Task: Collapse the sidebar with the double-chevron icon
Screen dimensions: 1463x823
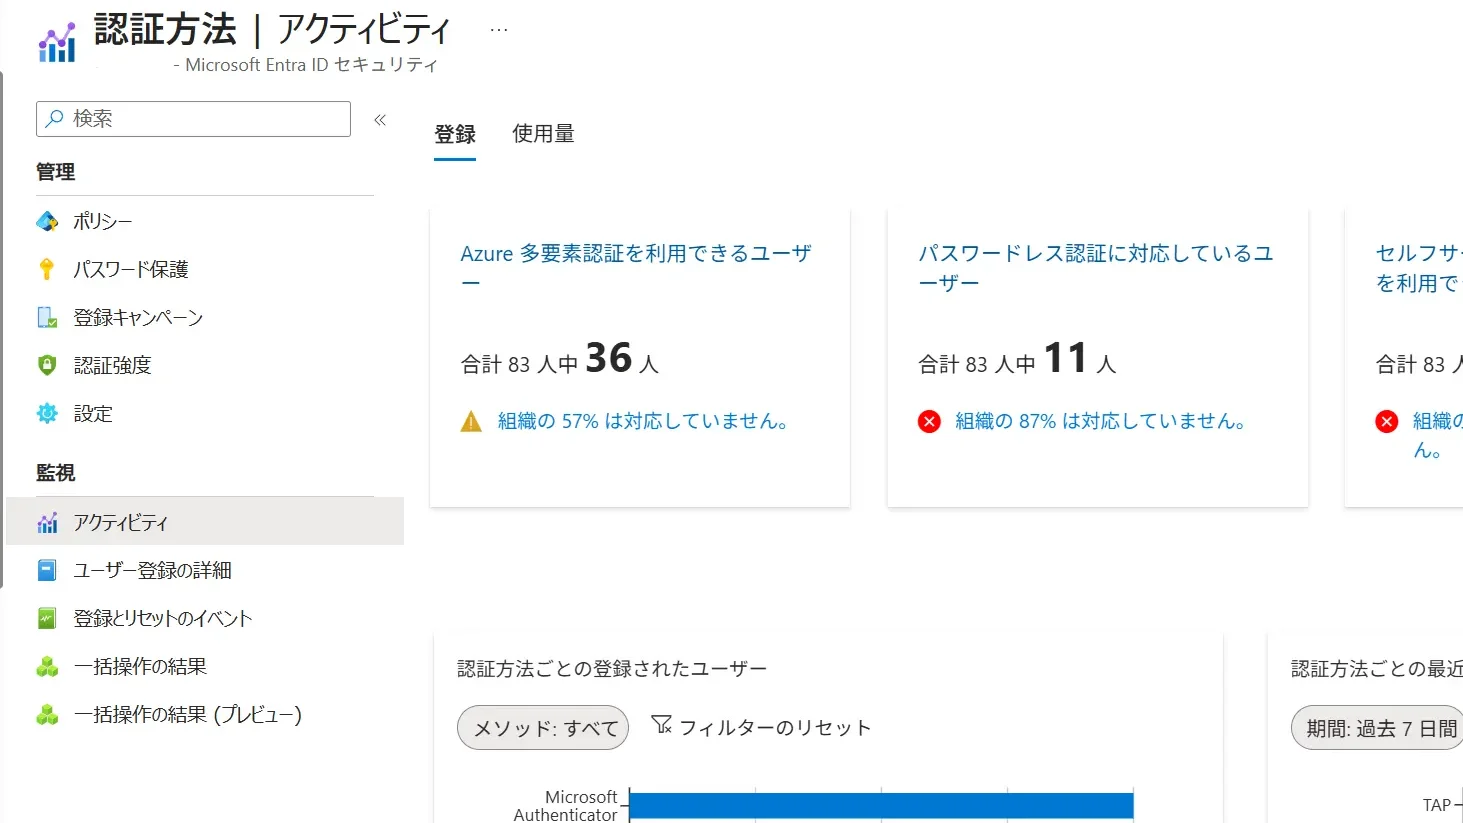Action: (380, 120)
